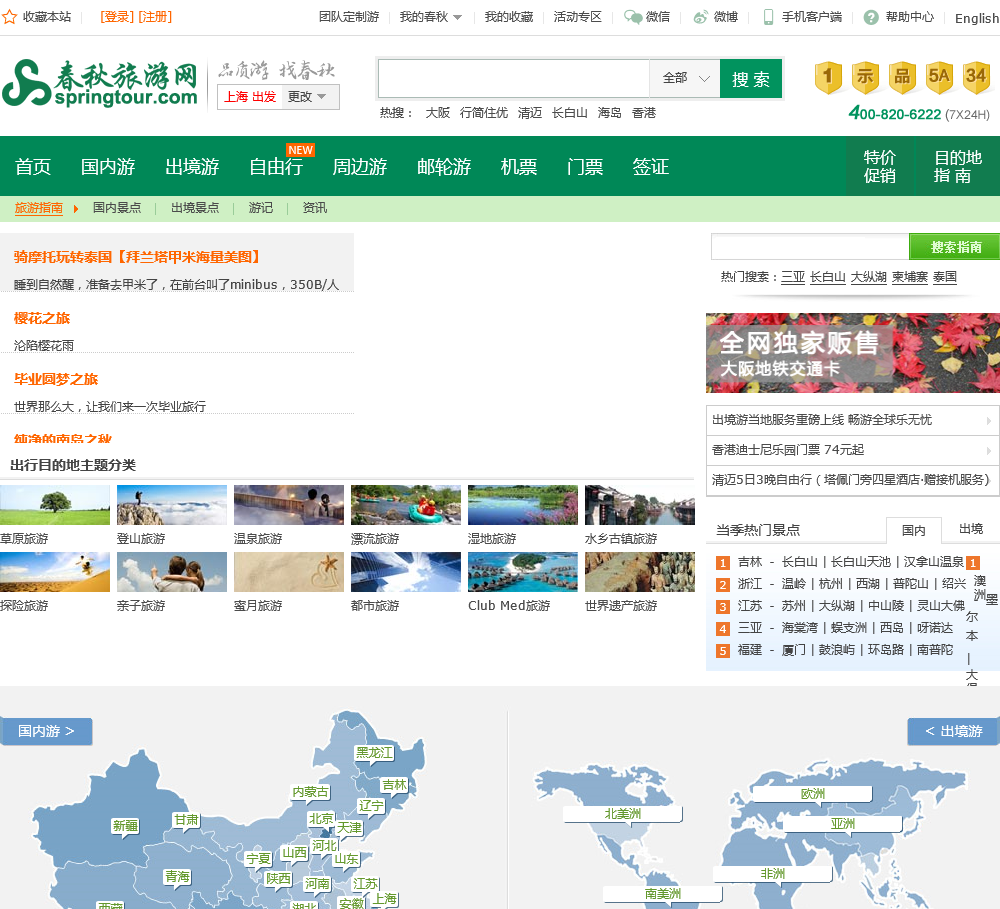Open the 水乡古镇旅游 thumbnail

click(x=640, y=505)
